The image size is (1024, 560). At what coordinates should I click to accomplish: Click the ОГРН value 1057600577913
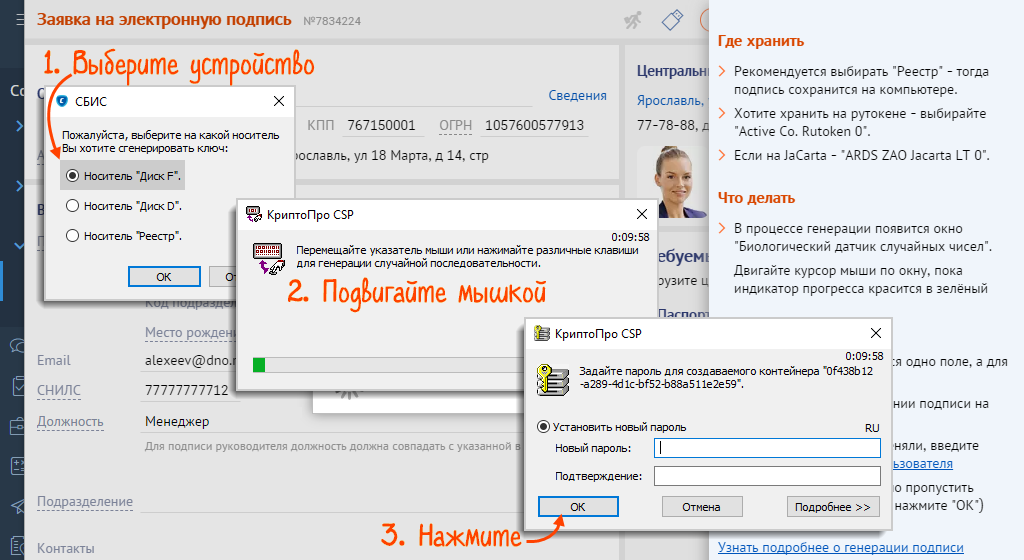coord(534,125)
